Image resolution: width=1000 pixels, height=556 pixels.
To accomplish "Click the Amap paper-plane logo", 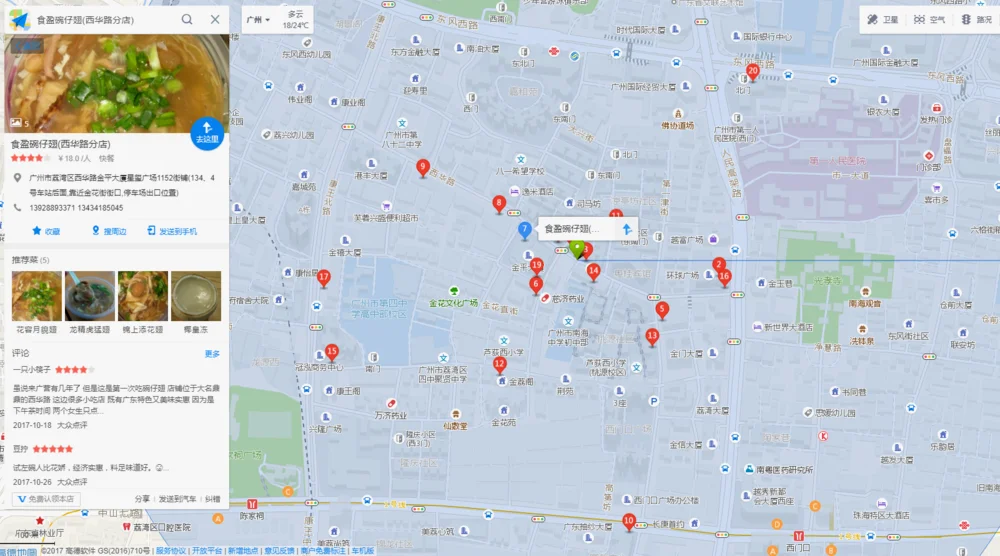I will [x=20, y=20].
